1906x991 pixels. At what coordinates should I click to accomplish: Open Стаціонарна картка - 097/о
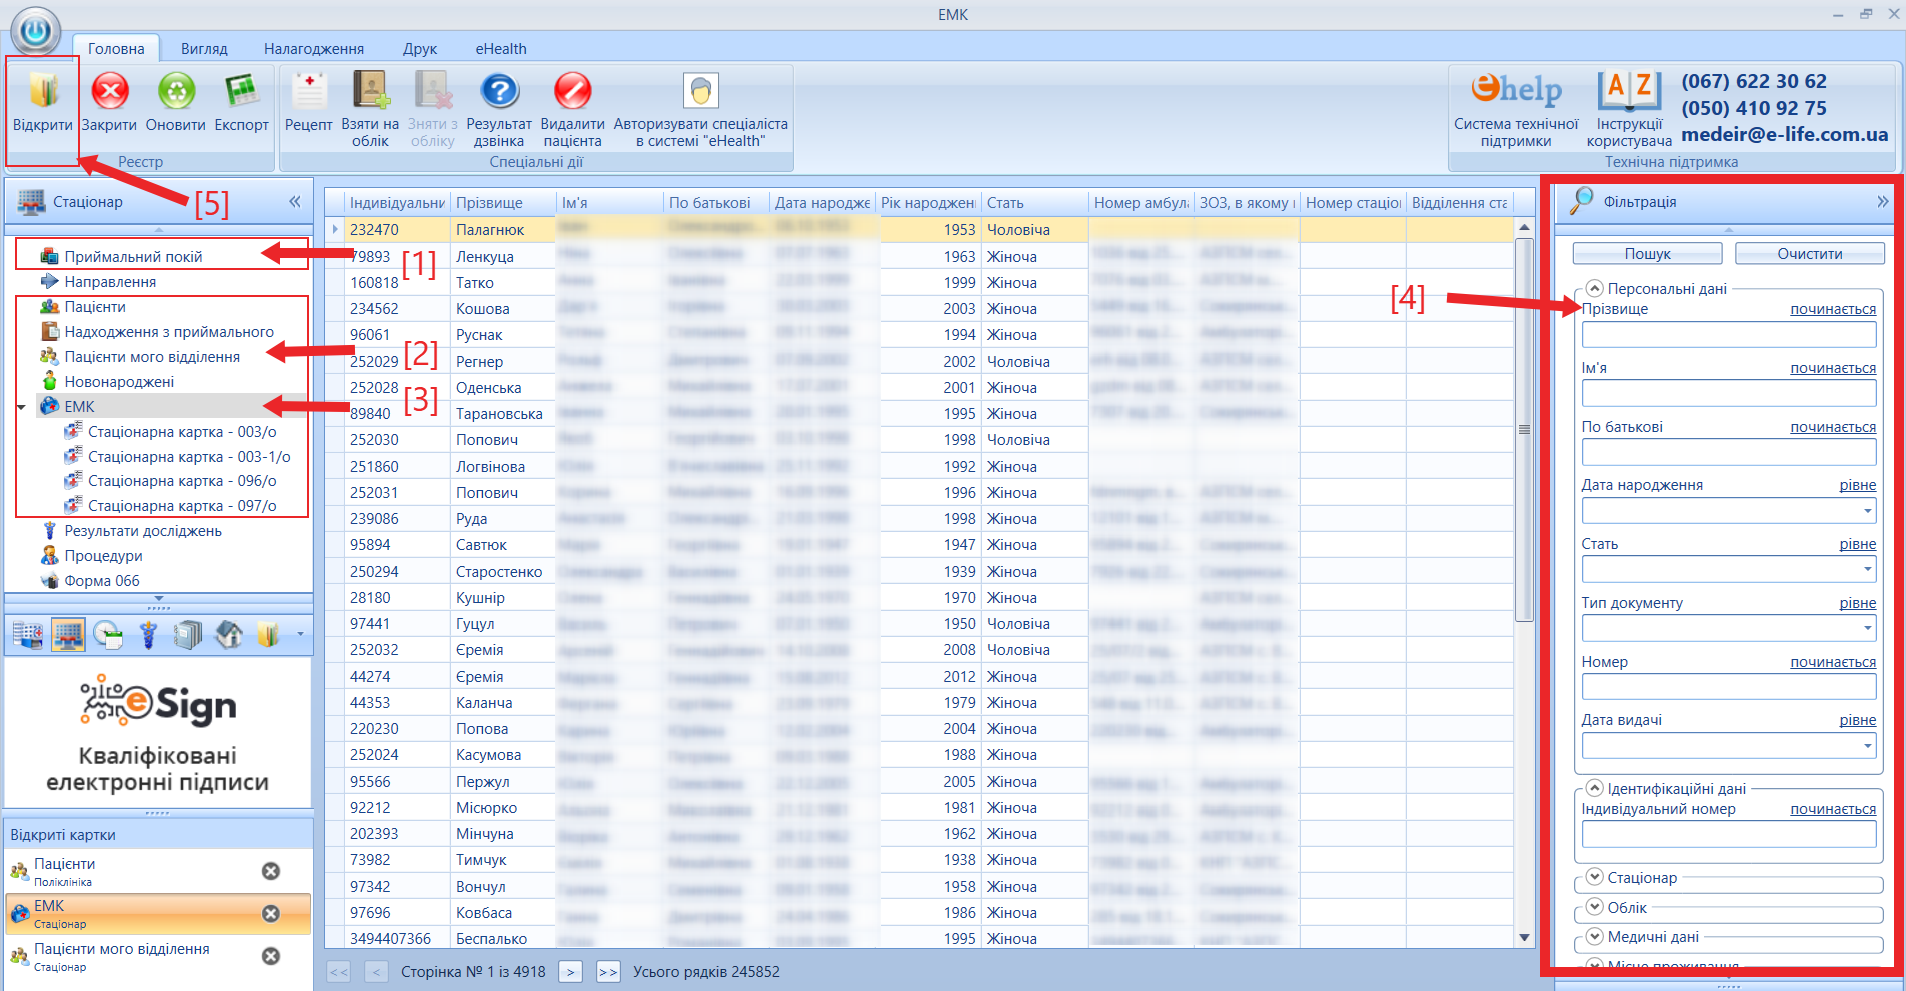click(182, 506)
